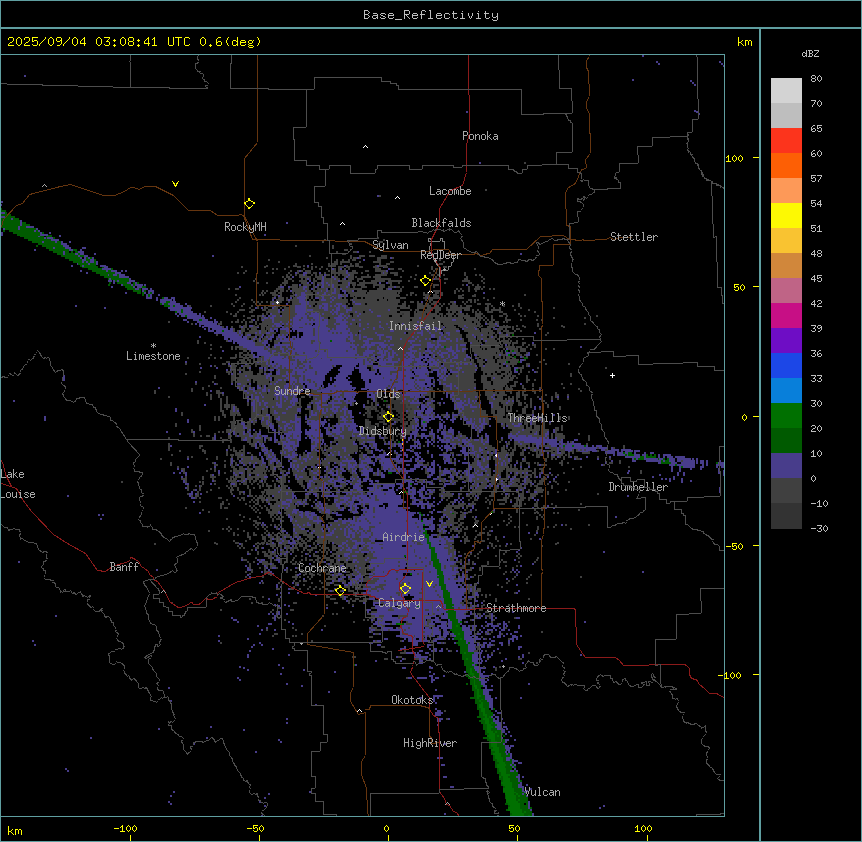
Task: Select the violet 39 dBZ legend swatch
Action: 786,341
